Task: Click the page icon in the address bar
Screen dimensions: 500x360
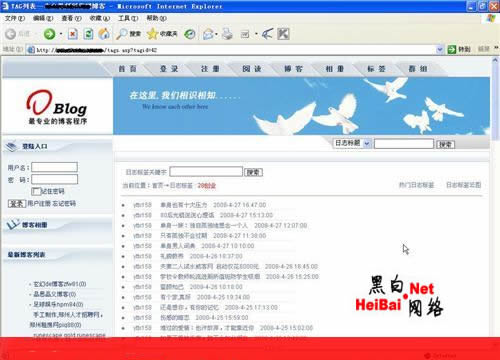Action: pyautogui.click(x=31, y=50)
